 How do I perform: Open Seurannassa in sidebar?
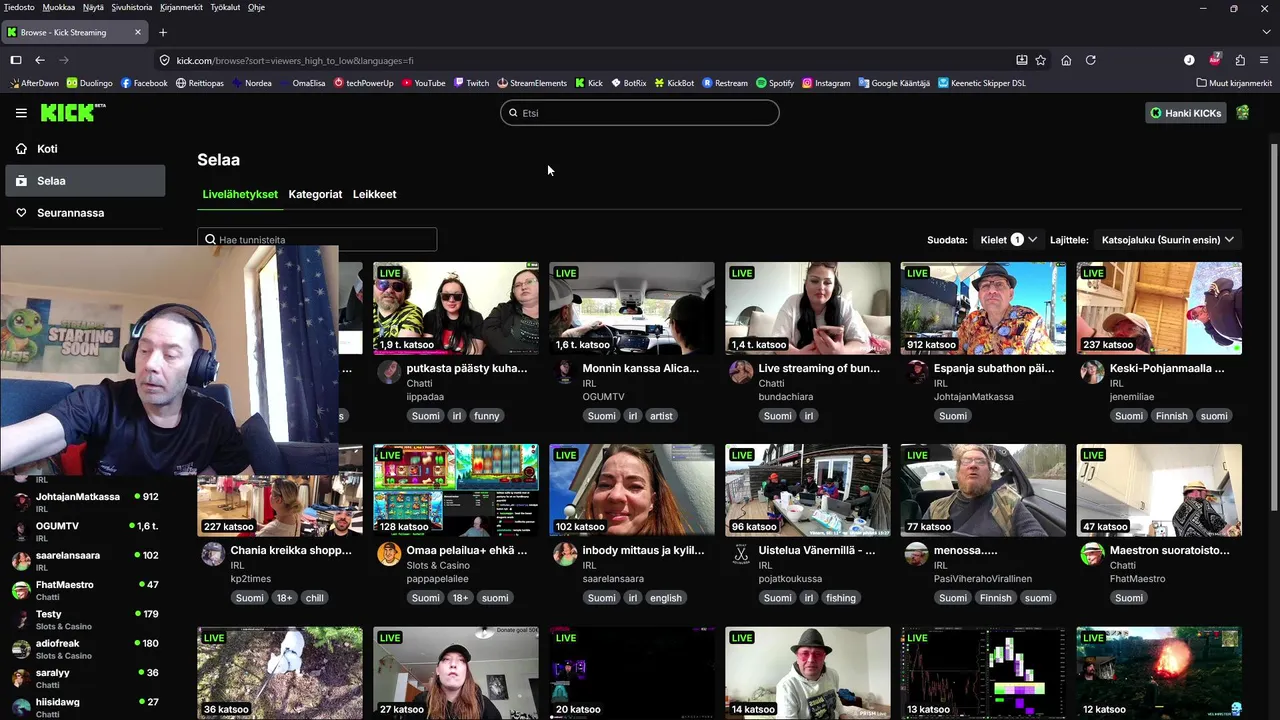point(85,213)
